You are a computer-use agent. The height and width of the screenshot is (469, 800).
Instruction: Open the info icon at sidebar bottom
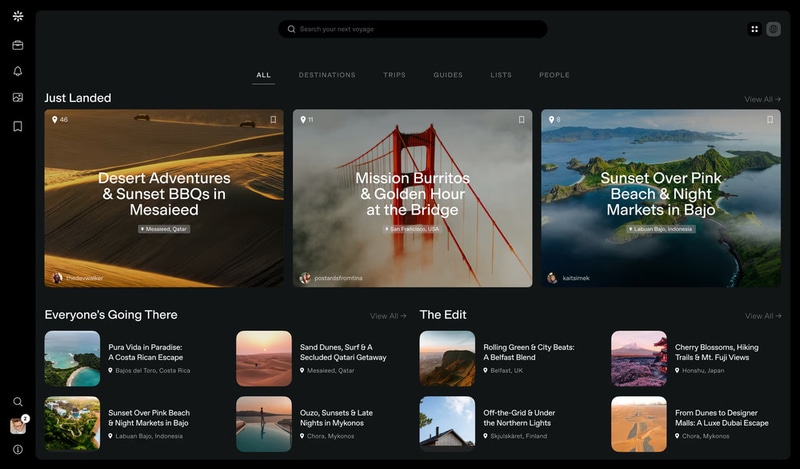17,450
